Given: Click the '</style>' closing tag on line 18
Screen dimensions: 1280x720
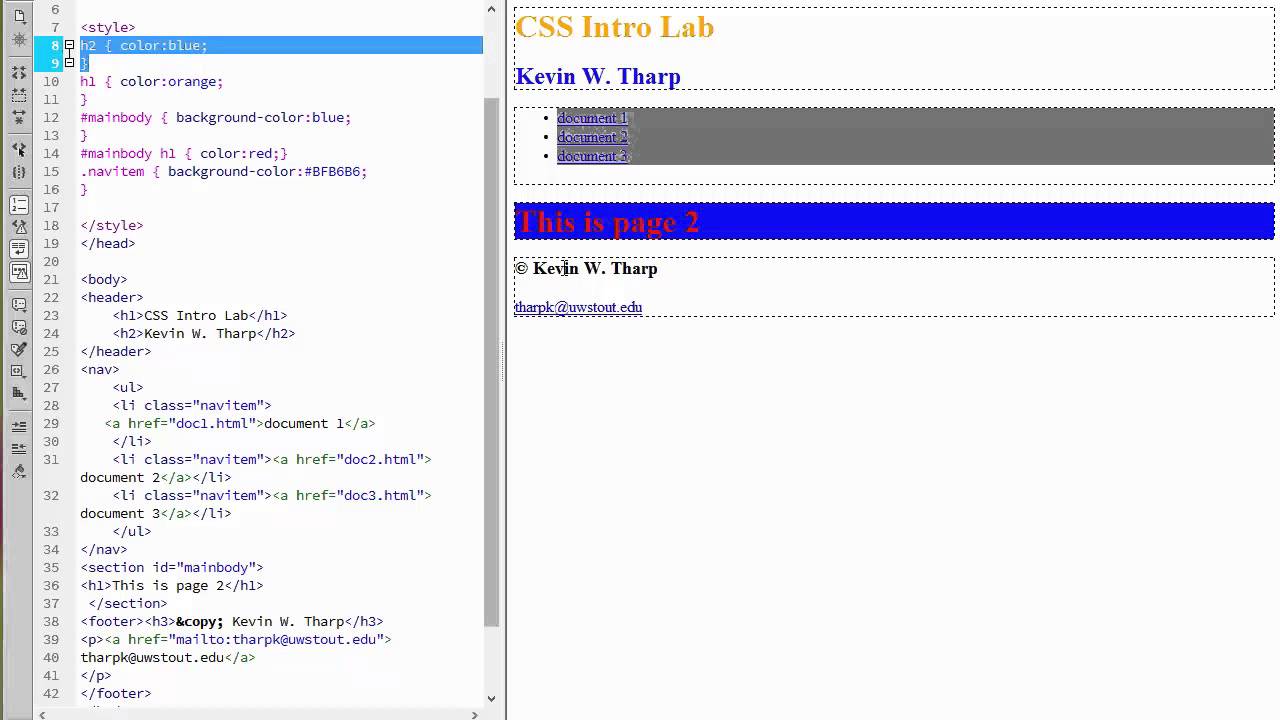Looking at the screenshot, I should [112, 226].
